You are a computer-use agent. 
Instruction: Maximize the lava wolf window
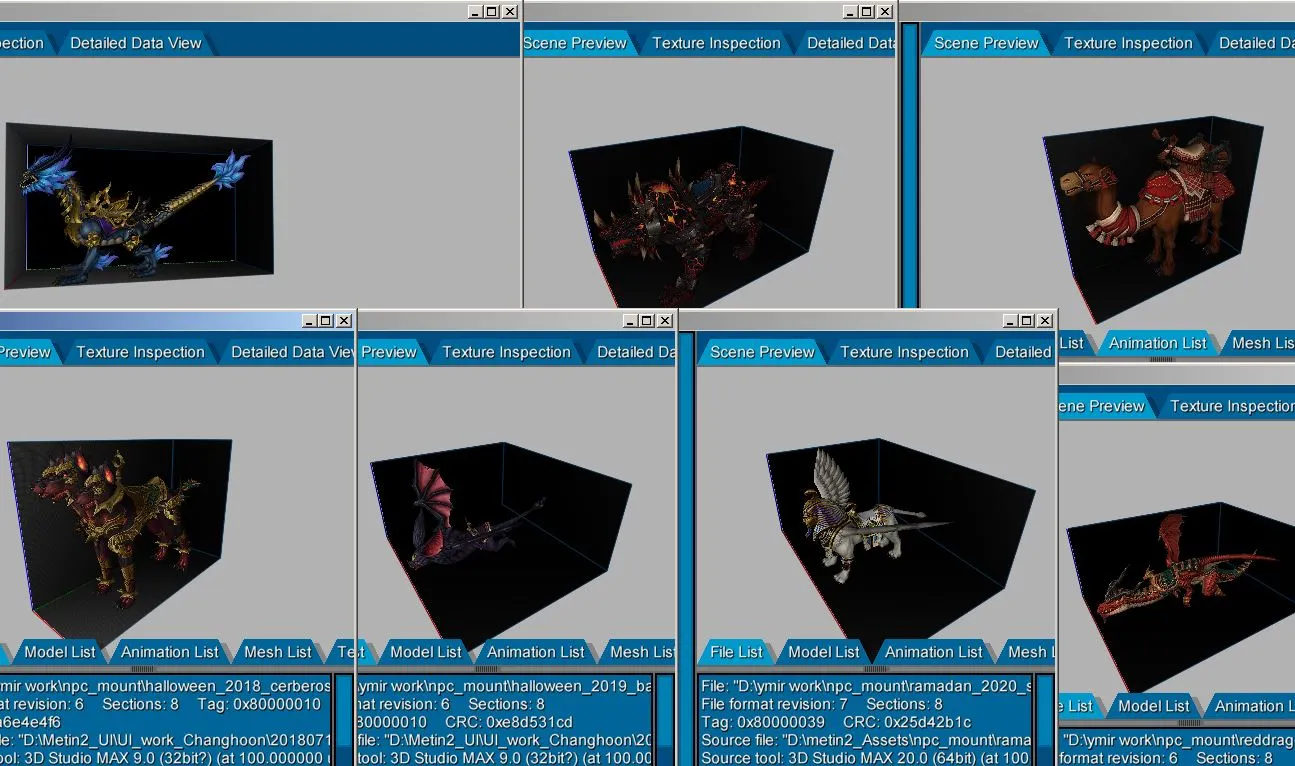[866, 11]
